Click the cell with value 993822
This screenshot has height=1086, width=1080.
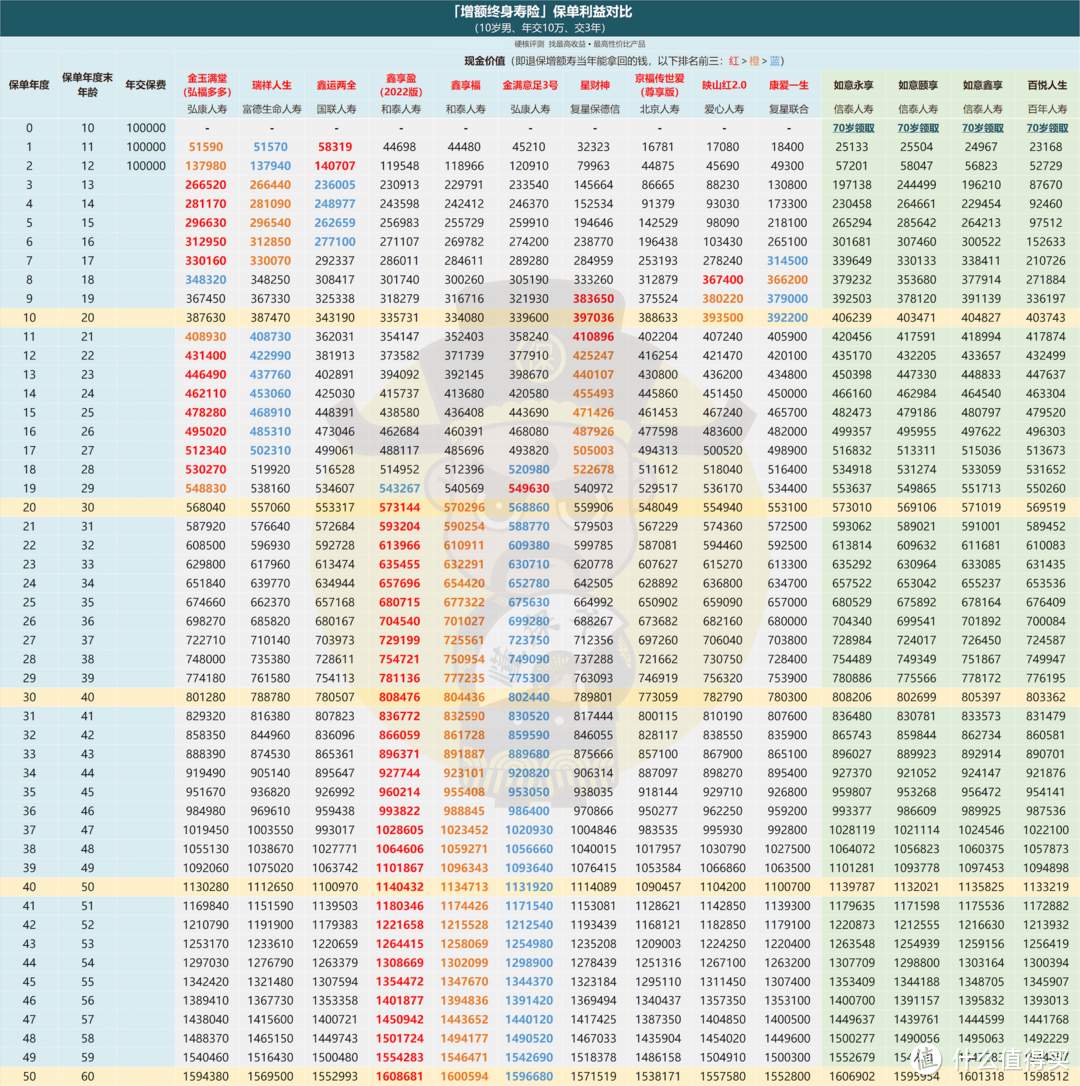click(x=400, y=811)
